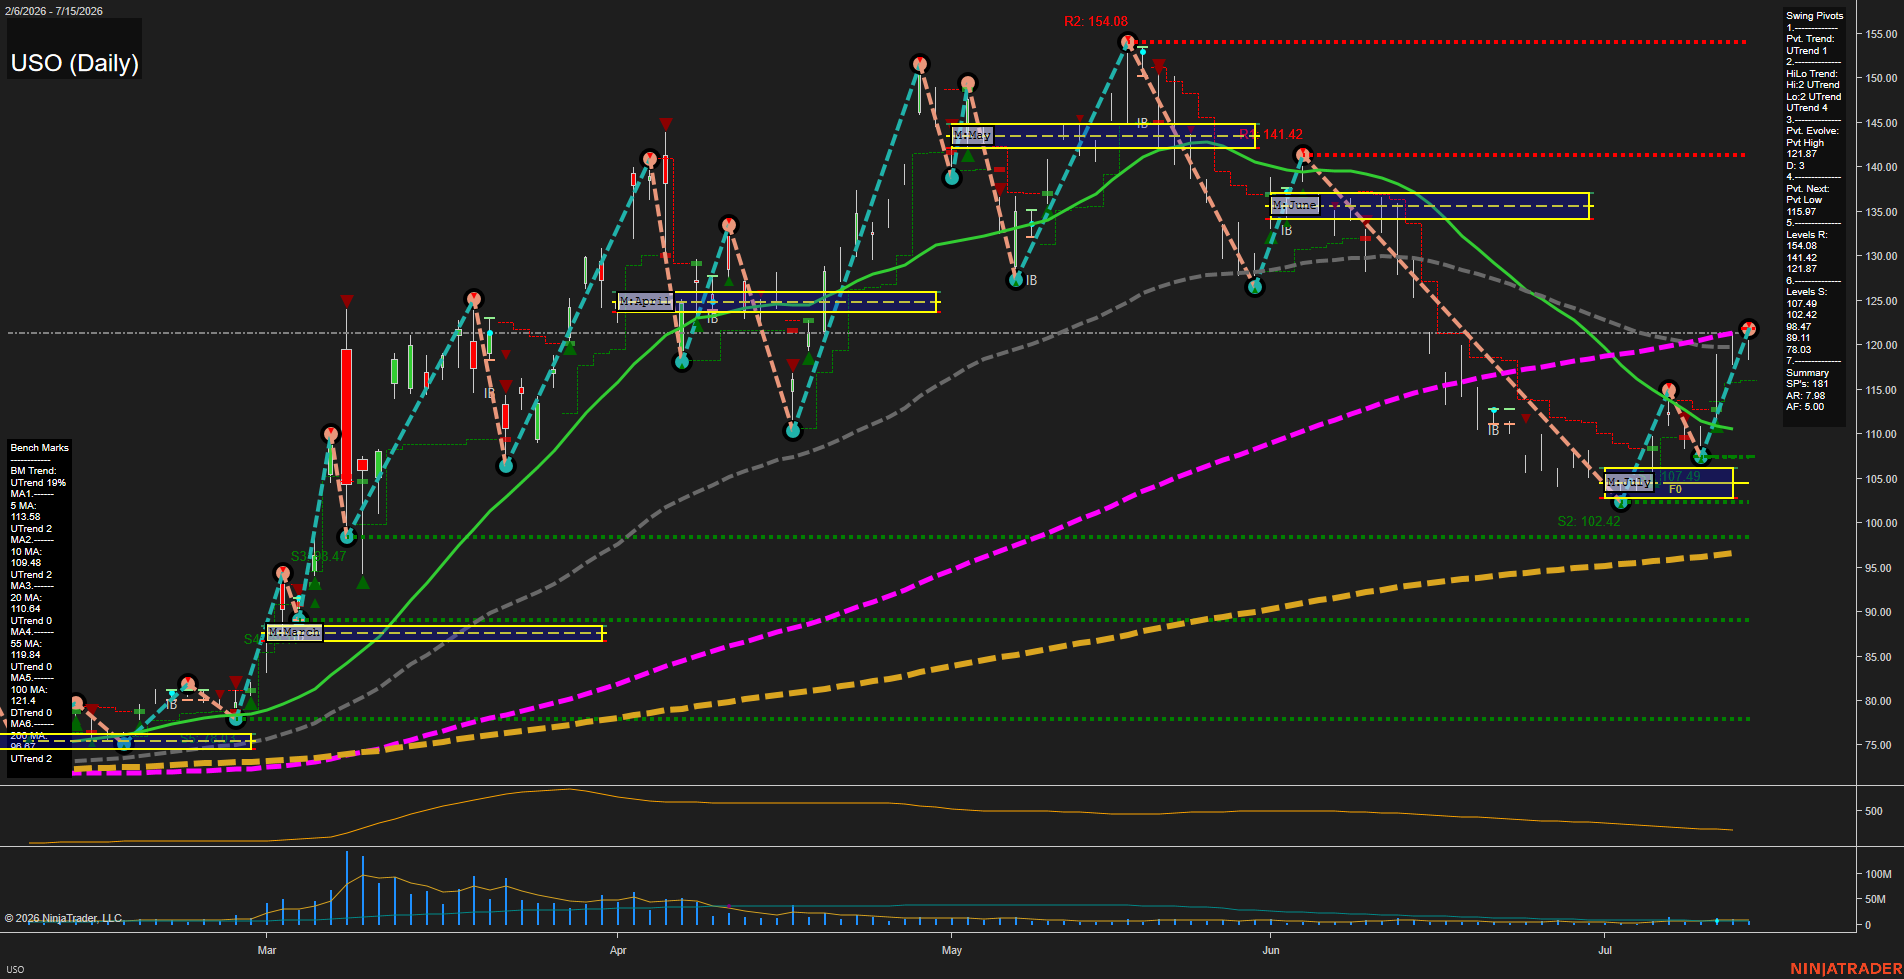This screenshot has width=1904, height=979.
Task: Click the USO instrument tab at bottom
Action: pyautogui.click(x=15, y=969)
